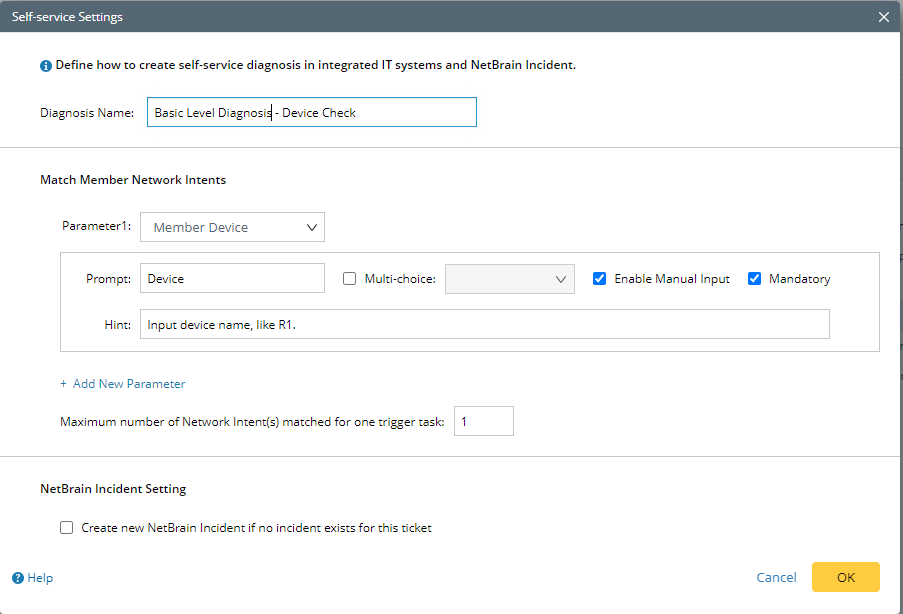
Task: Uncheck the Mandatory checkbox
Action: 754,279
